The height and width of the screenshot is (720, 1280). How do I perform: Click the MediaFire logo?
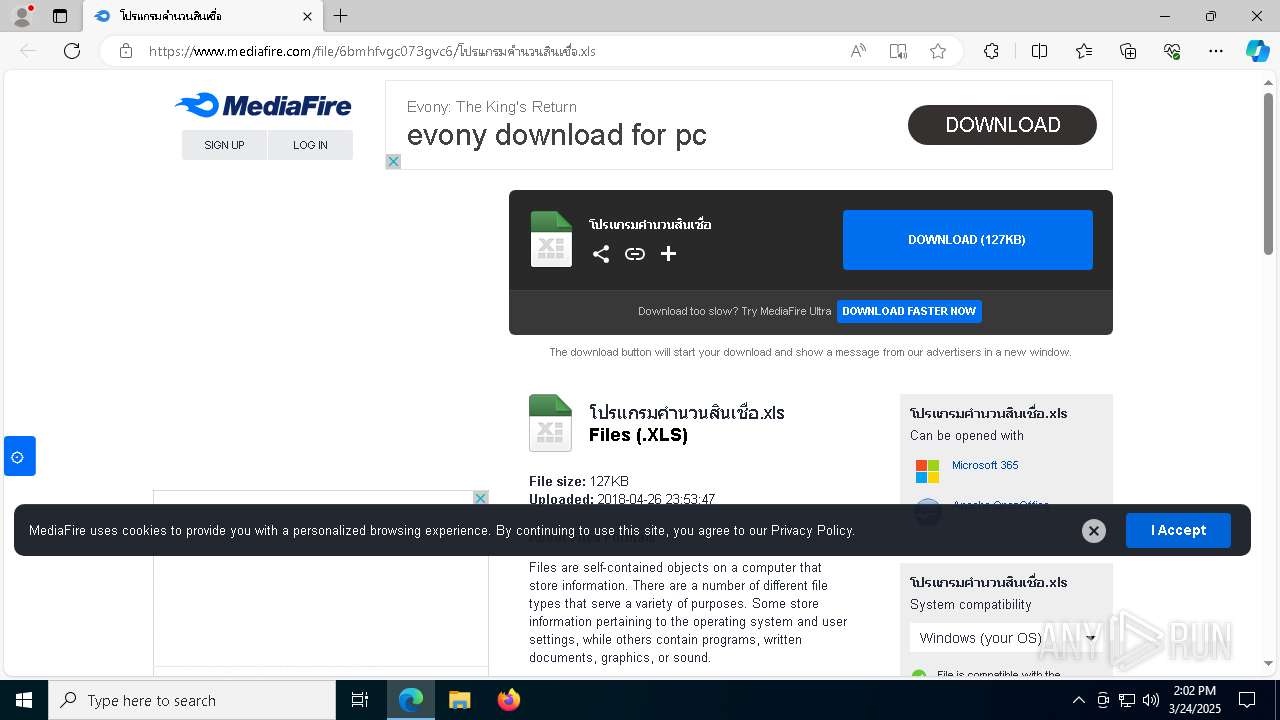[x=263, y=105]
